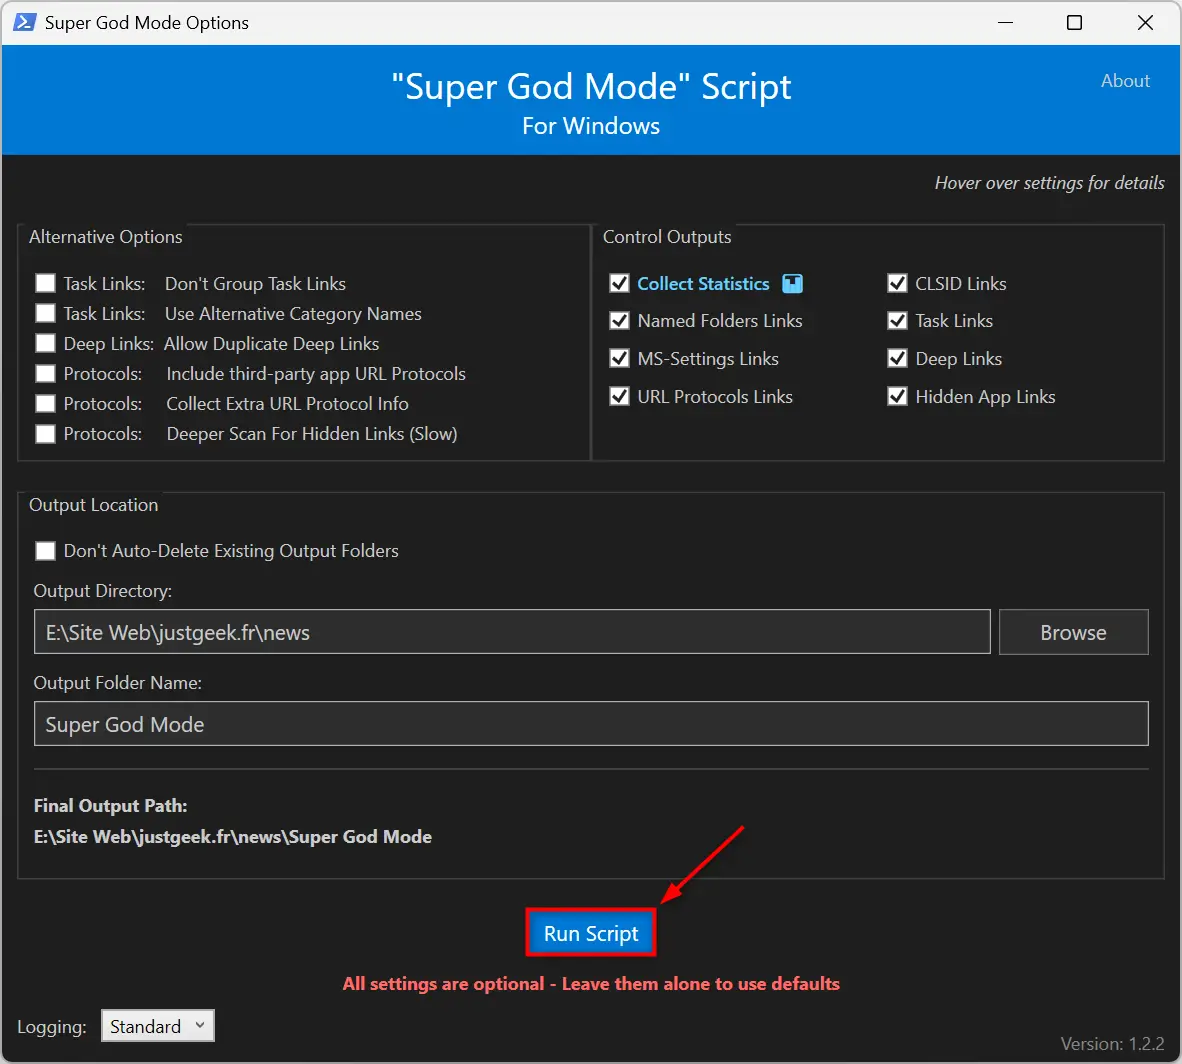This screenshot has height=1064, width=1182.
Task: Enable Don't Group Task Links option
Action: [x=45, y=284]
